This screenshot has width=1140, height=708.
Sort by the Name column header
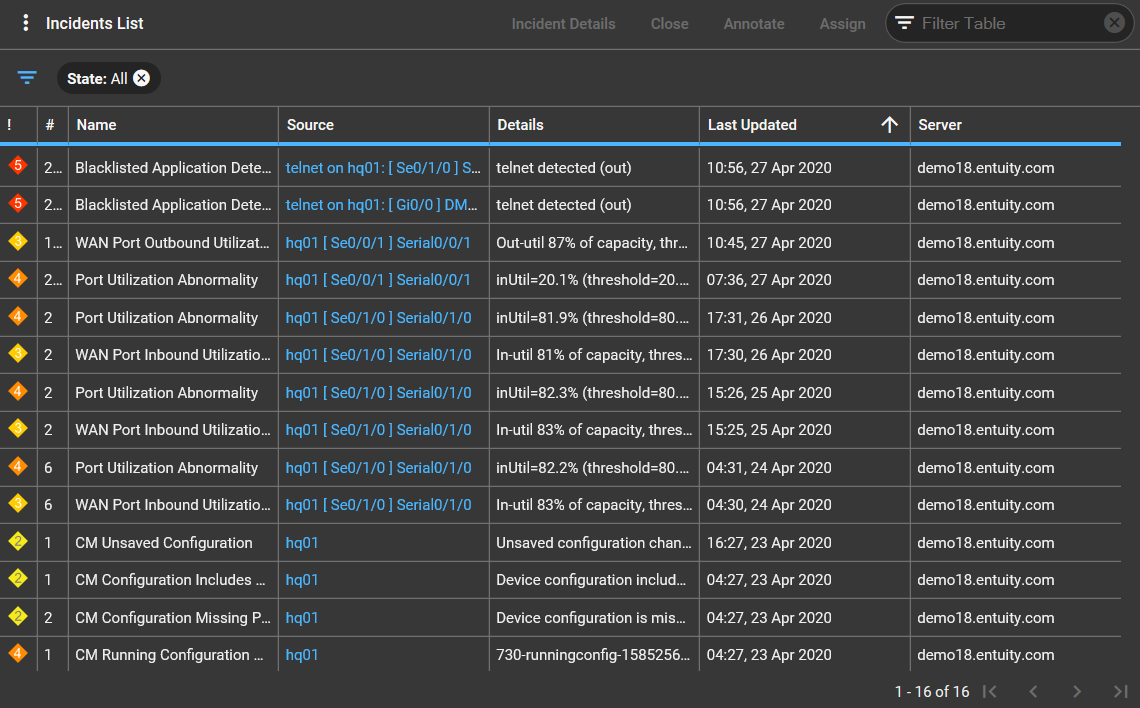tap(97, 125)
